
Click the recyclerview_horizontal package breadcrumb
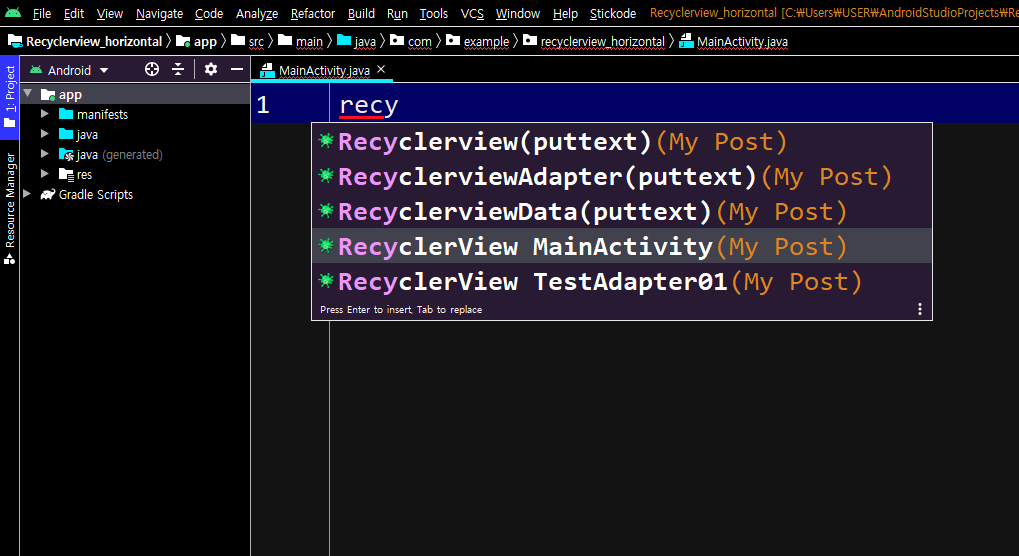coord(594,42)
